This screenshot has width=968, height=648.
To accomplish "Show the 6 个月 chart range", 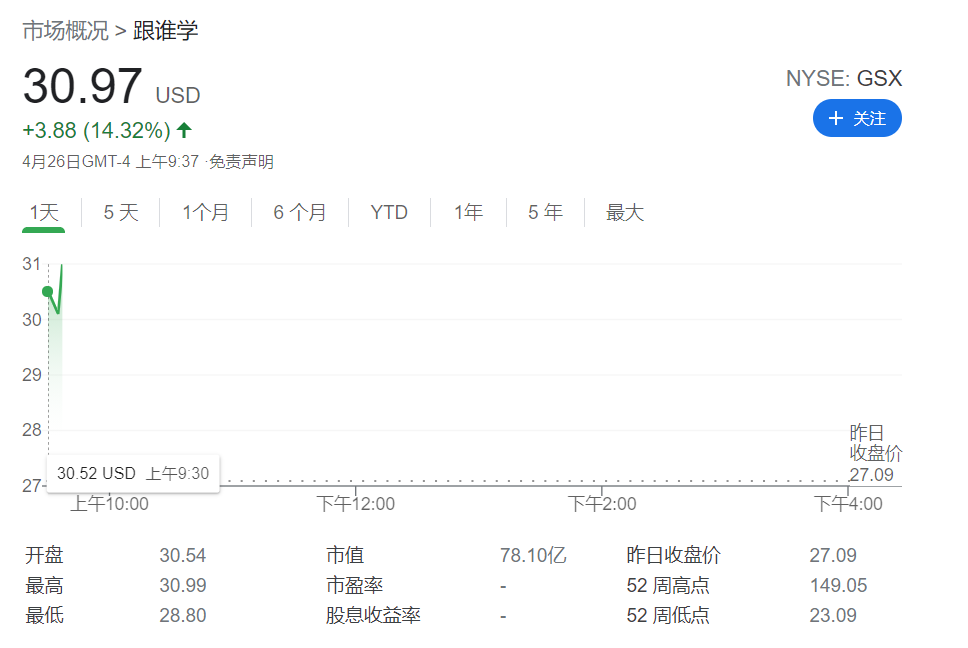I will (x=300, y=213).
